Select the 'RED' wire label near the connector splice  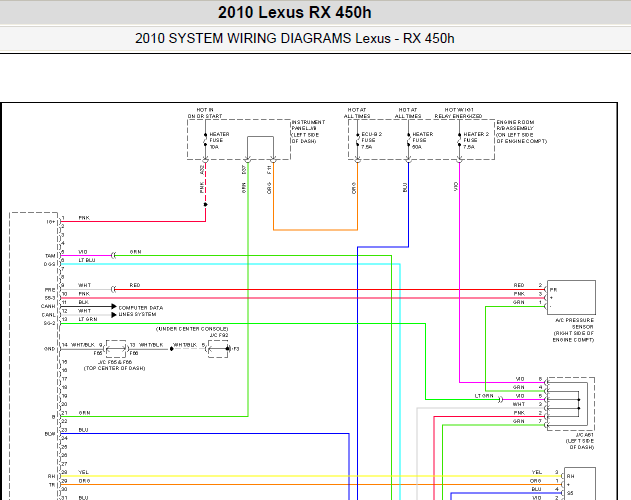click(135, 285)
